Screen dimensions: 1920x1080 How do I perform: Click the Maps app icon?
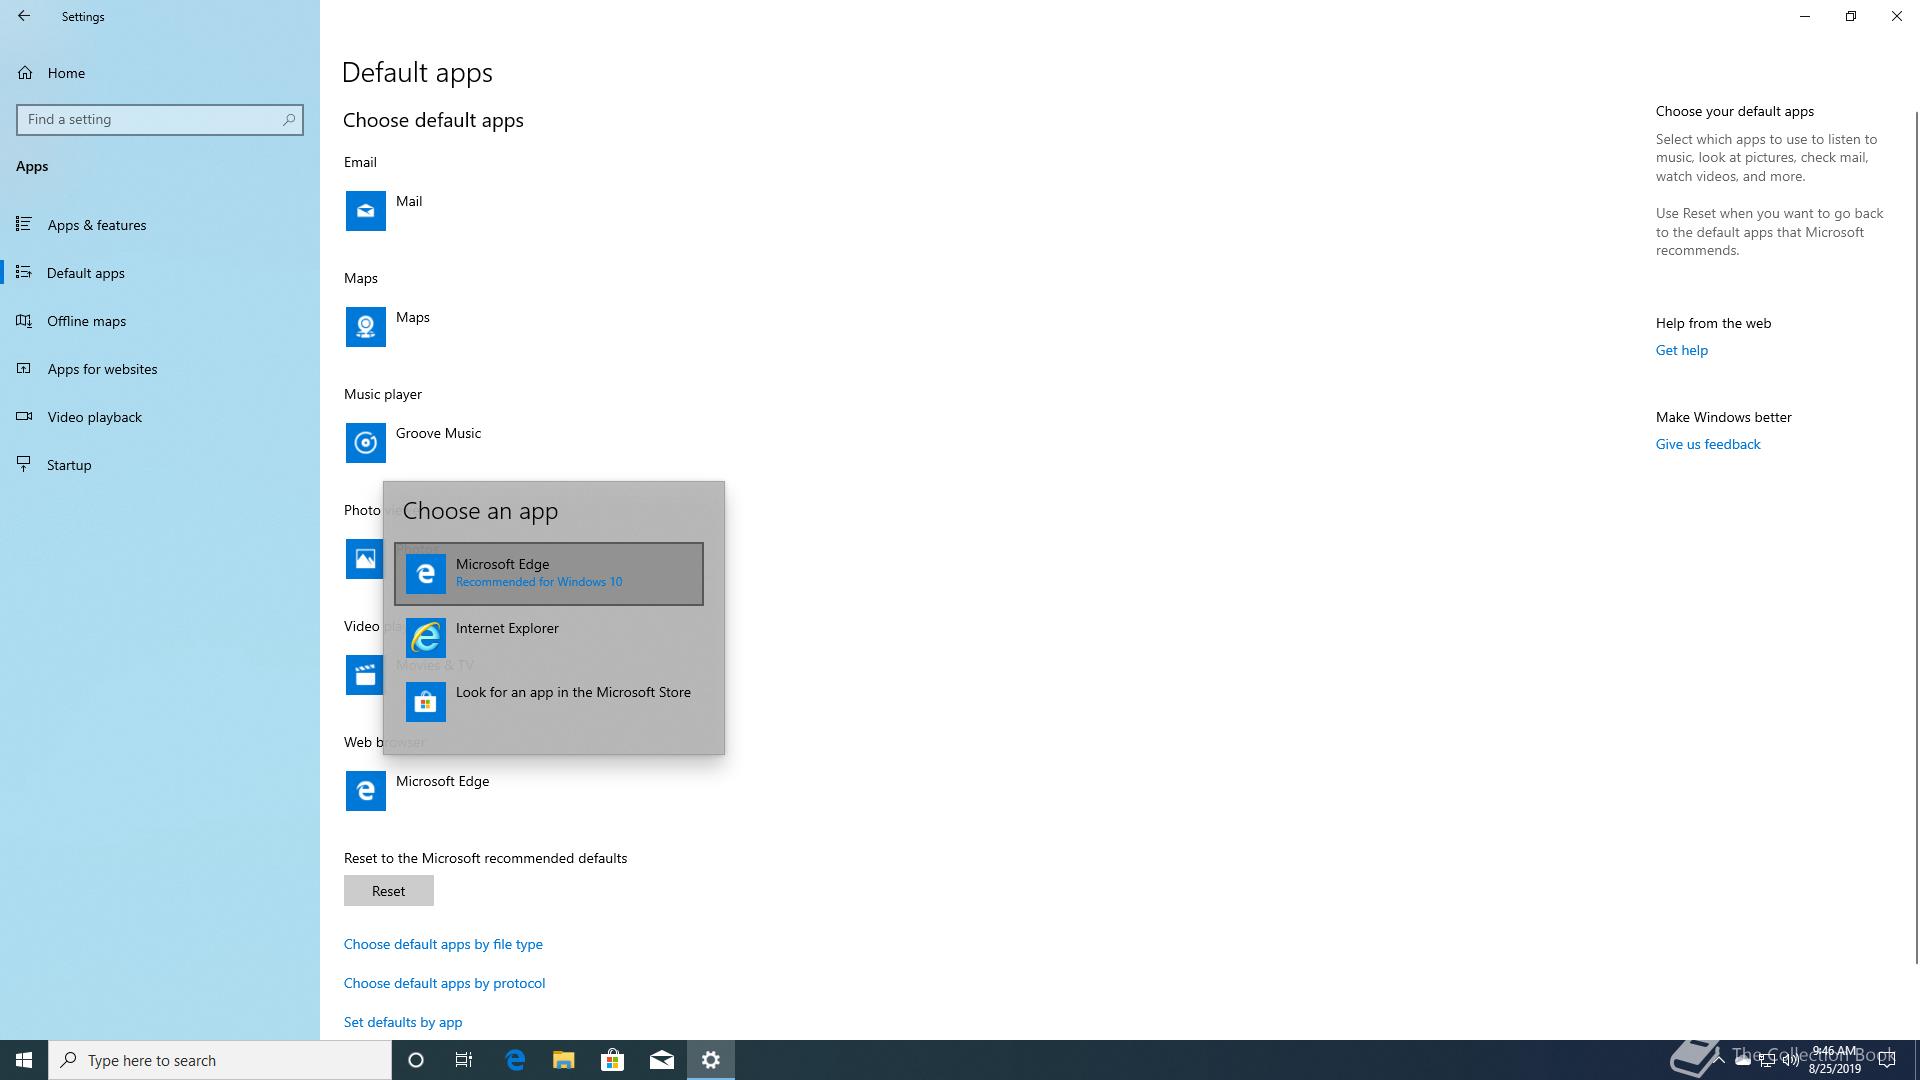[366, 327]
